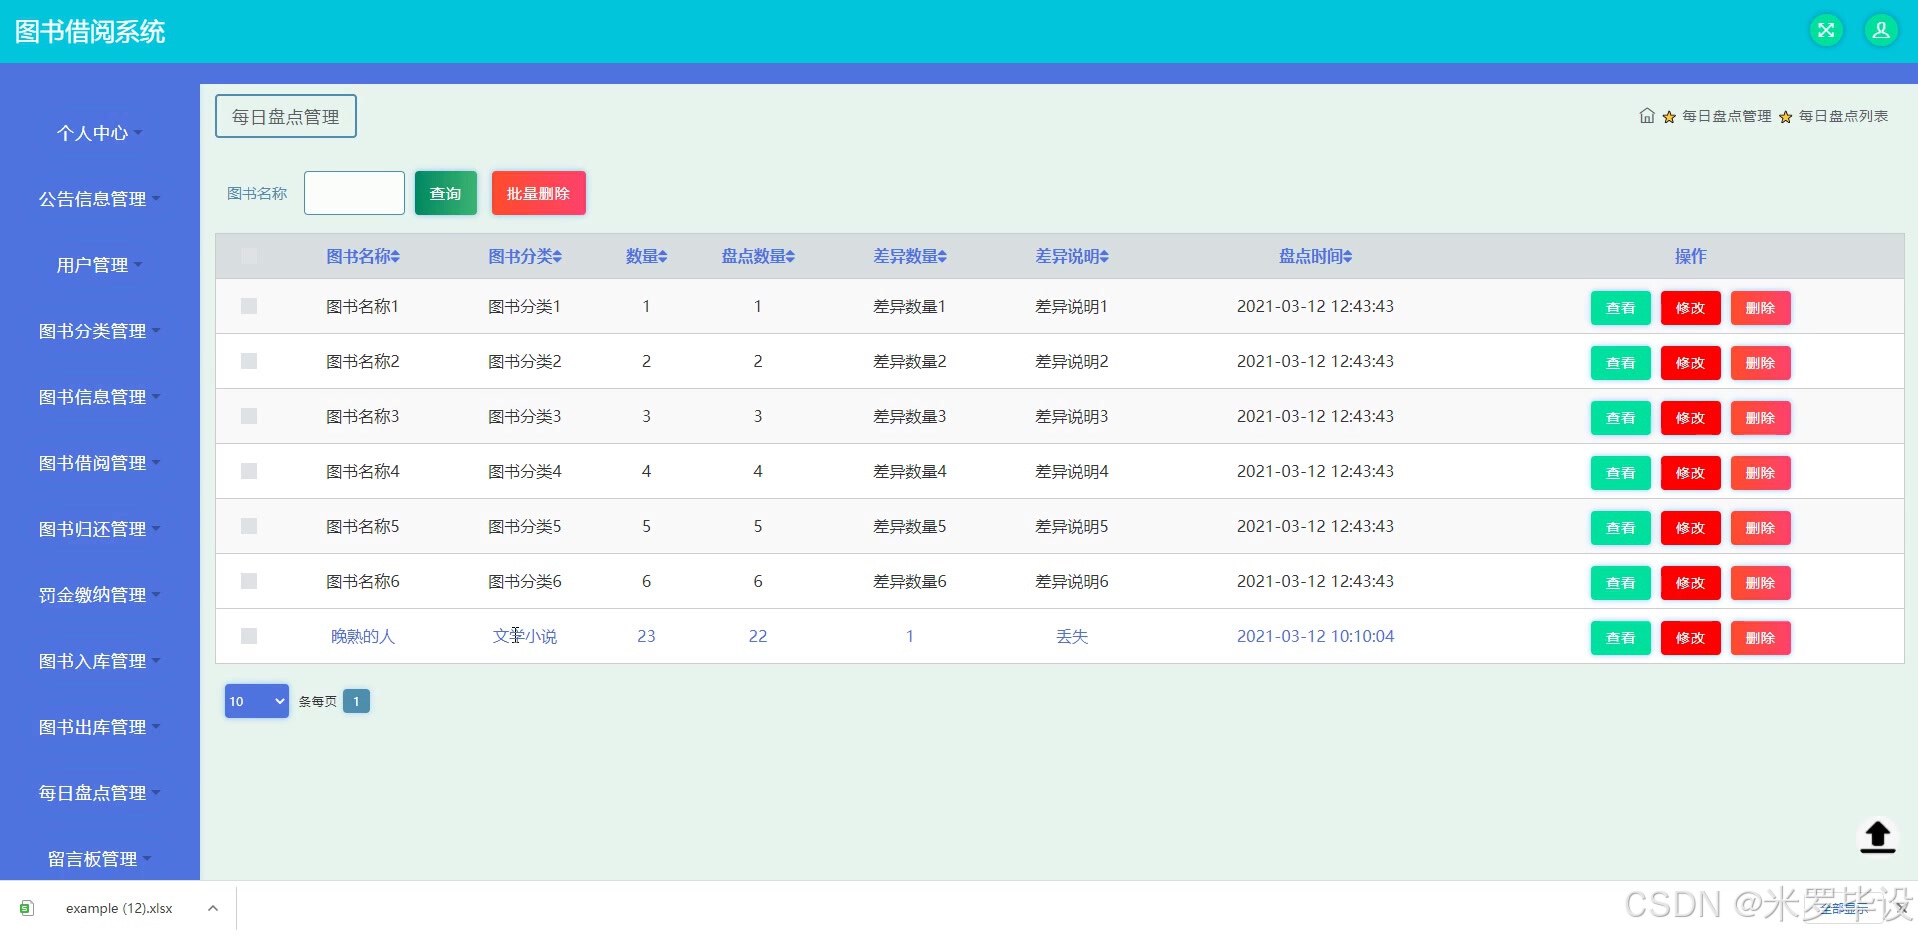Click the home icon in breadcrumb
The image size is (1918, 936).
tap(1647, 116)
